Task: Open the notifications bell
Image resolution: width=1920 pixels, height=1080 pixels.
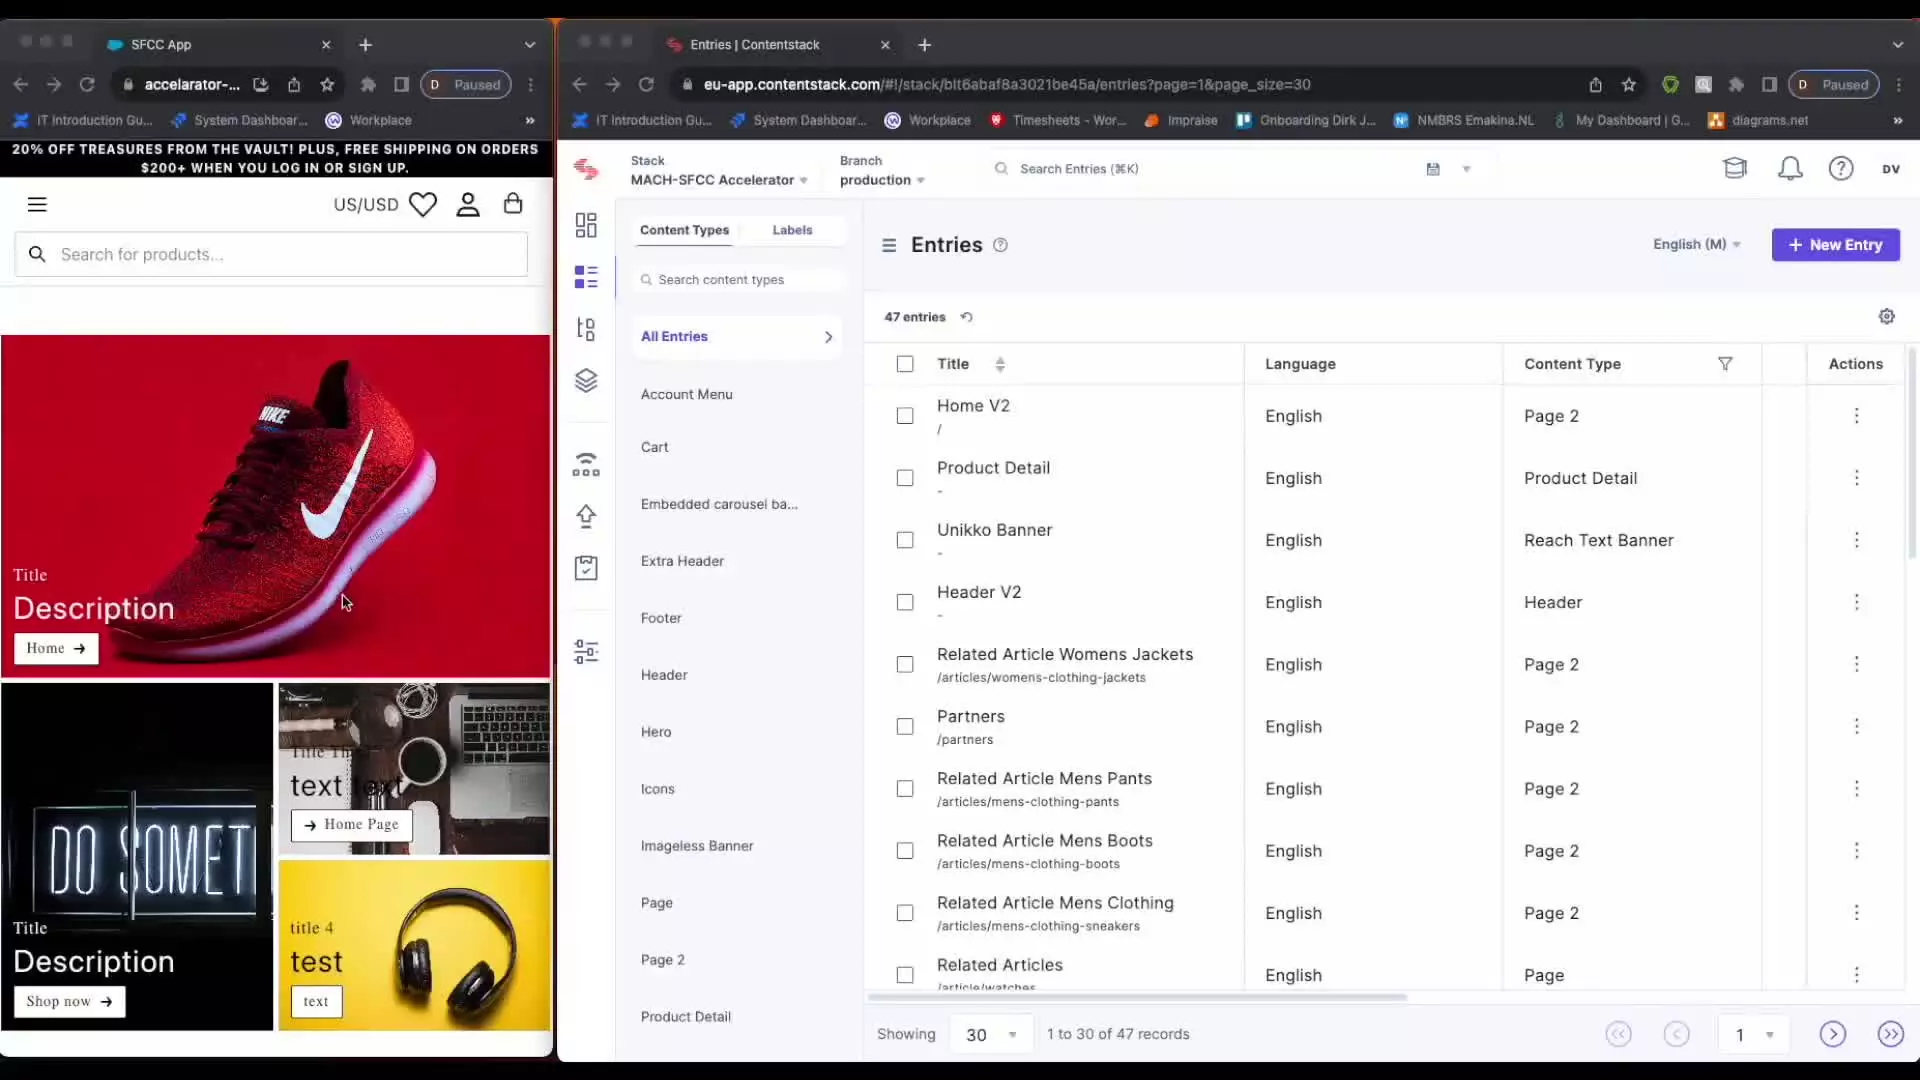Action: [x=1790, y=169]
